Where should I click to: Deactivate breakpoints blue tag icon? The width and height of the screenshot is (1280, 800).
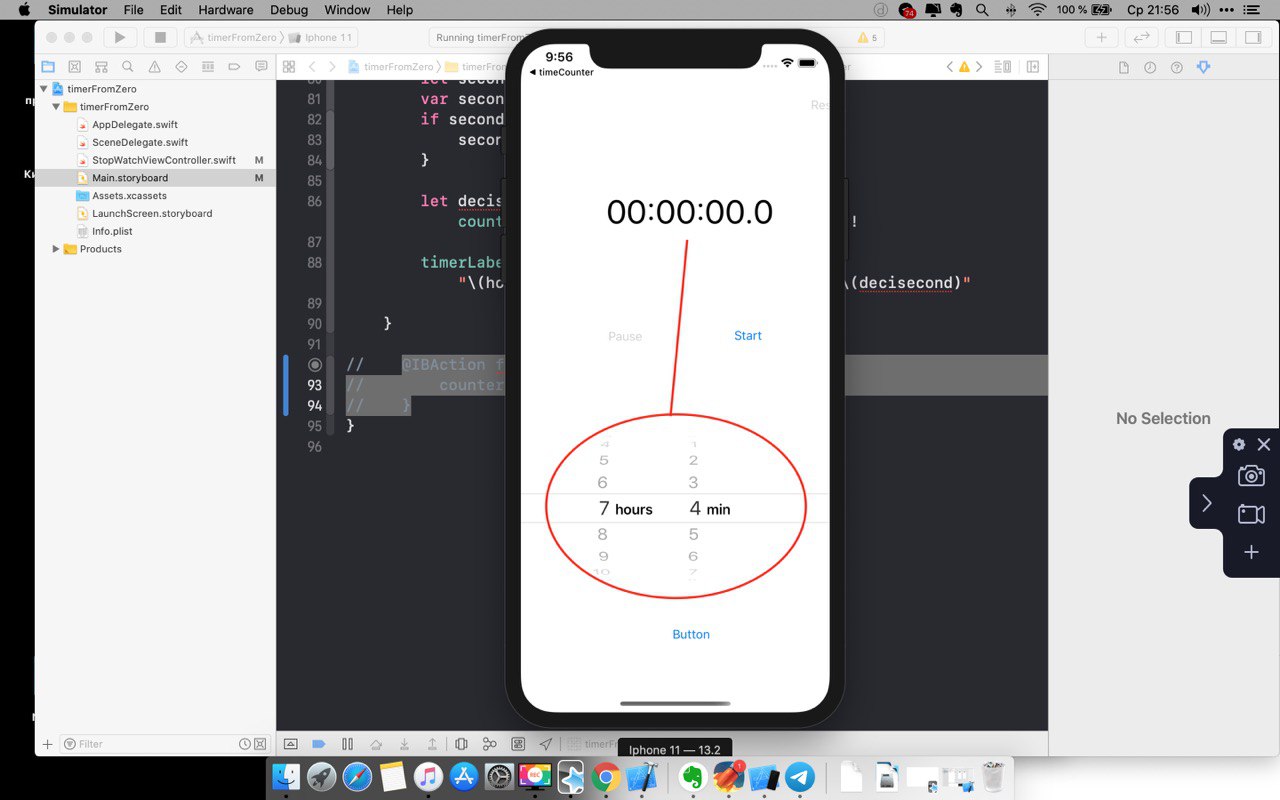tap(319, 744)
